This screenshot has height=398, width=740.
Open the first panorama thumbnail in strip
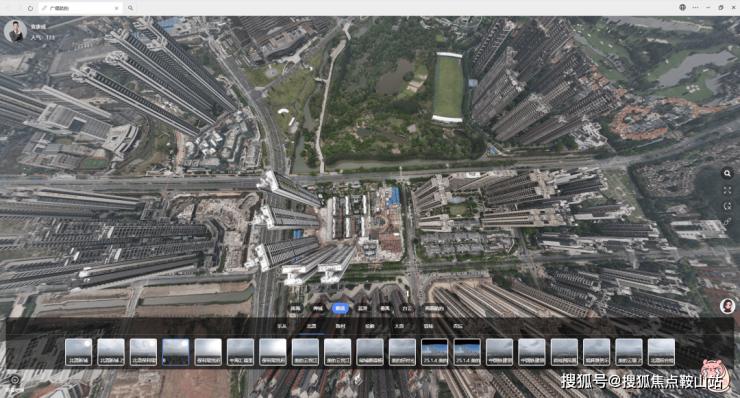tap(78, 352)
